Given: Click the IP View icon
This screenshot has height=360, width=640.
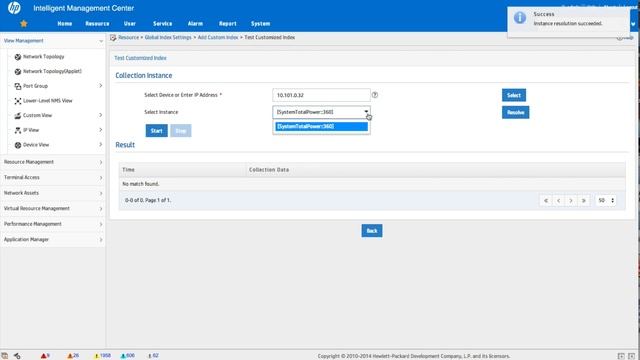Looking at the screenshot, I should tap(18, 130).
